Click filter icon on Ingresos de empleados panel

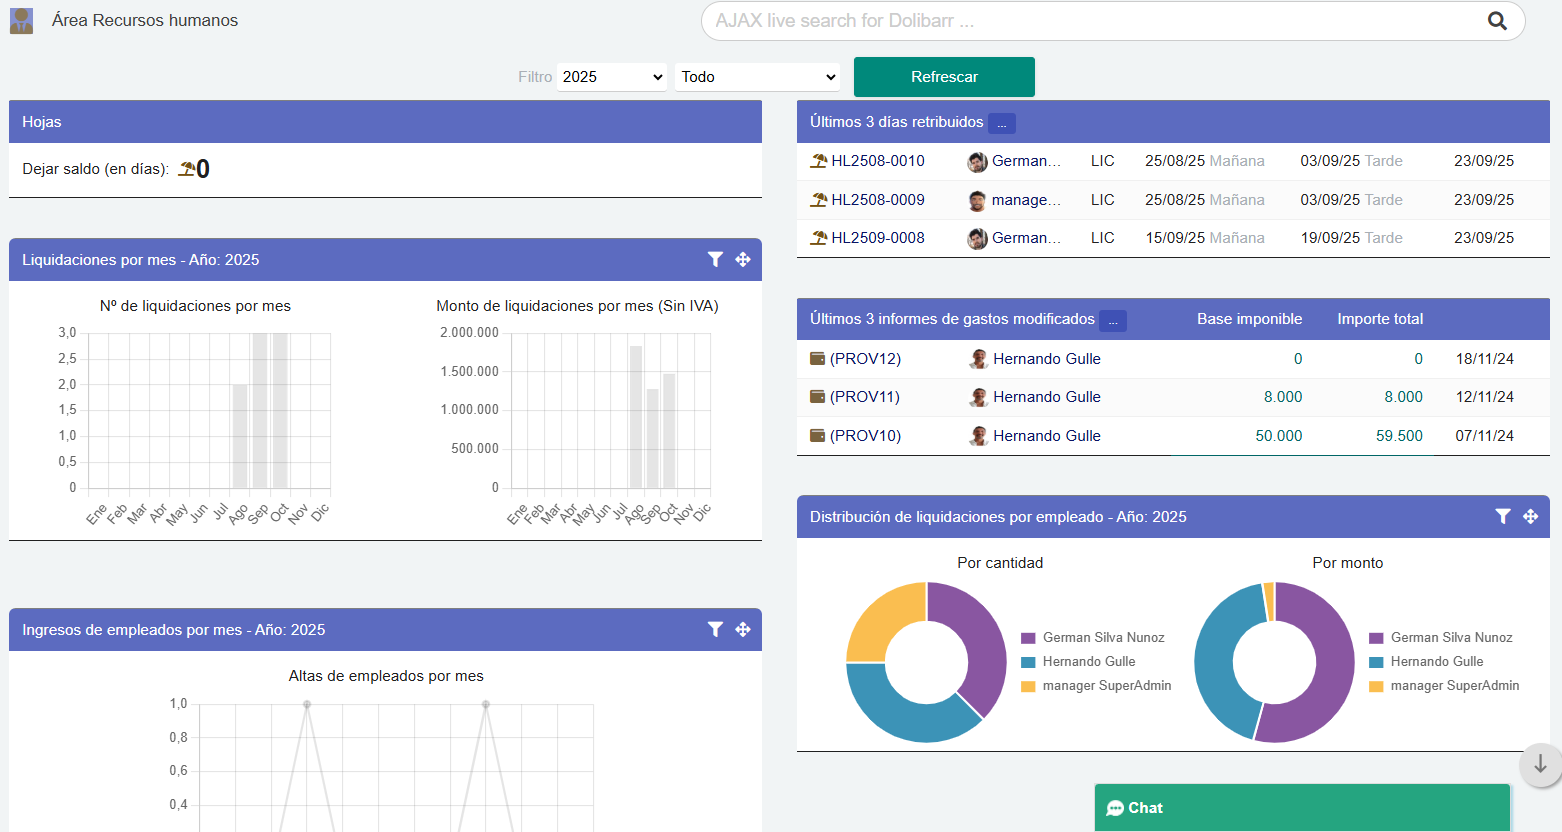(x=715, y=629)
